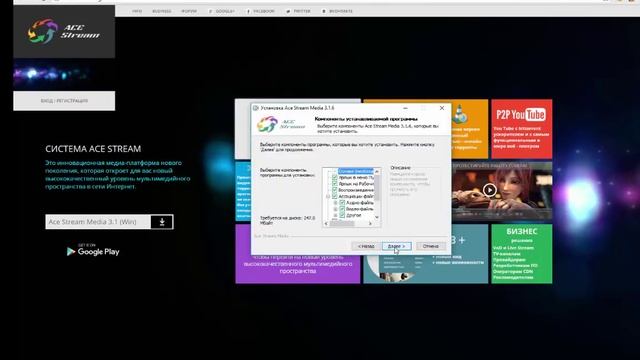Click the Facebook icon in the top navigation
The image size is (640, 360).
[248, 11]
